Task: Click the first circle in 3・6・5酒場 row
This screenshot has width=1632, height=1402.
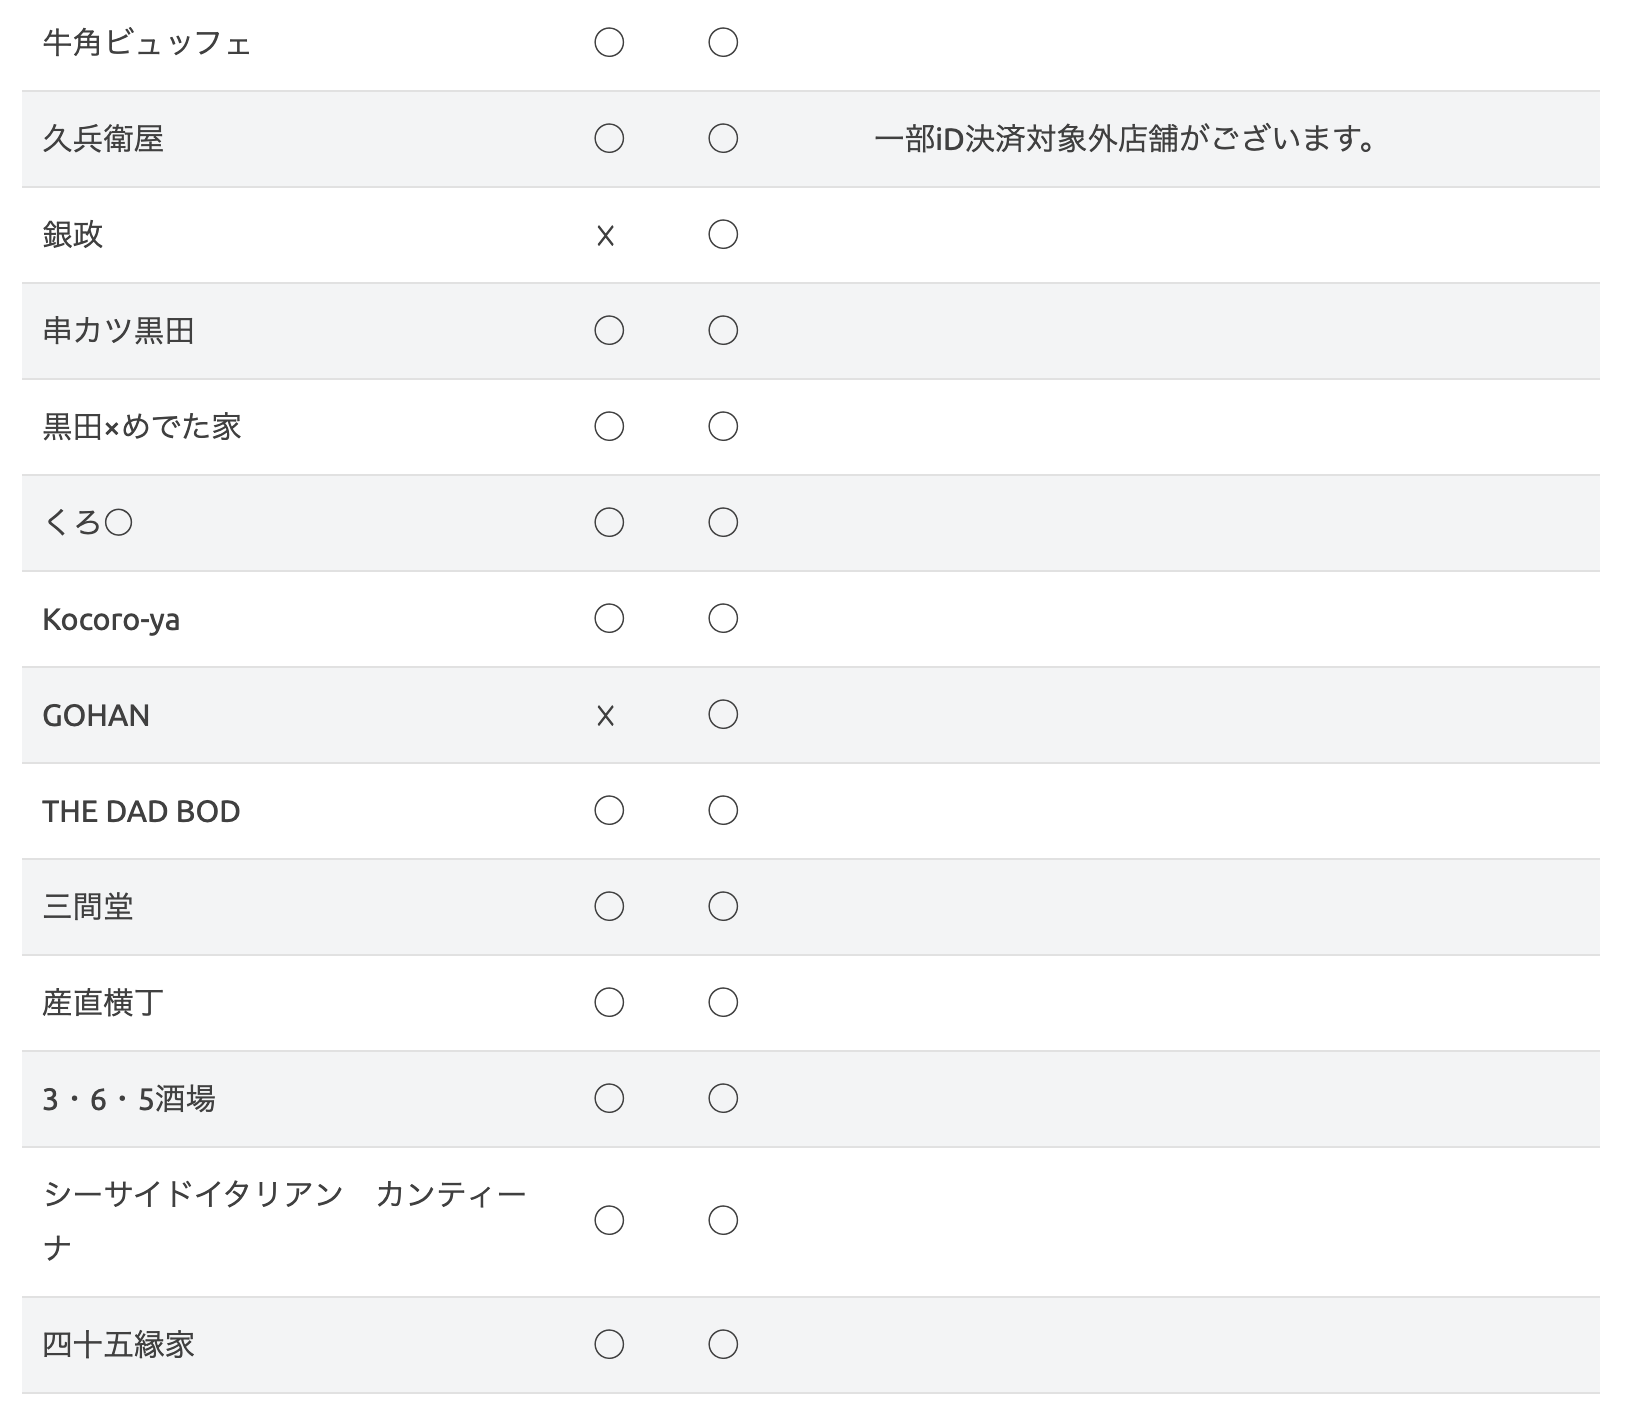Action: point(609,1099)
